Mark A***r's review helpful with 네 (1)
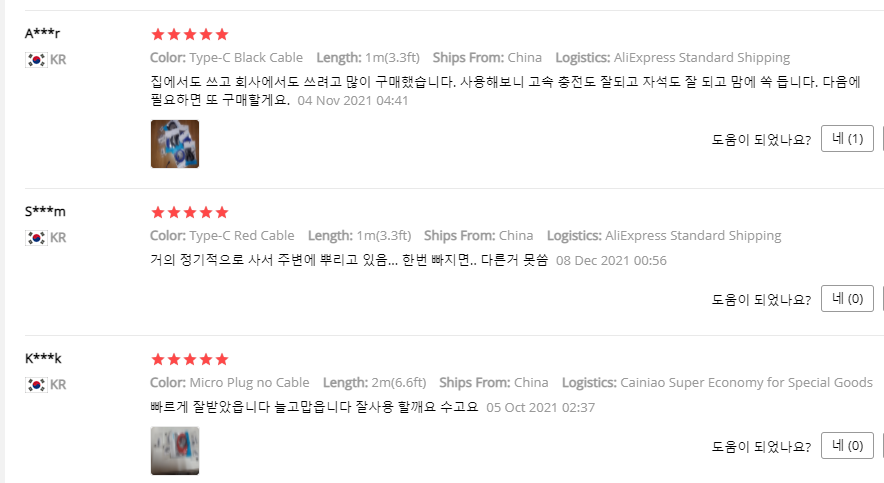This screenshot has width=884, height=483. pos(847,139)
